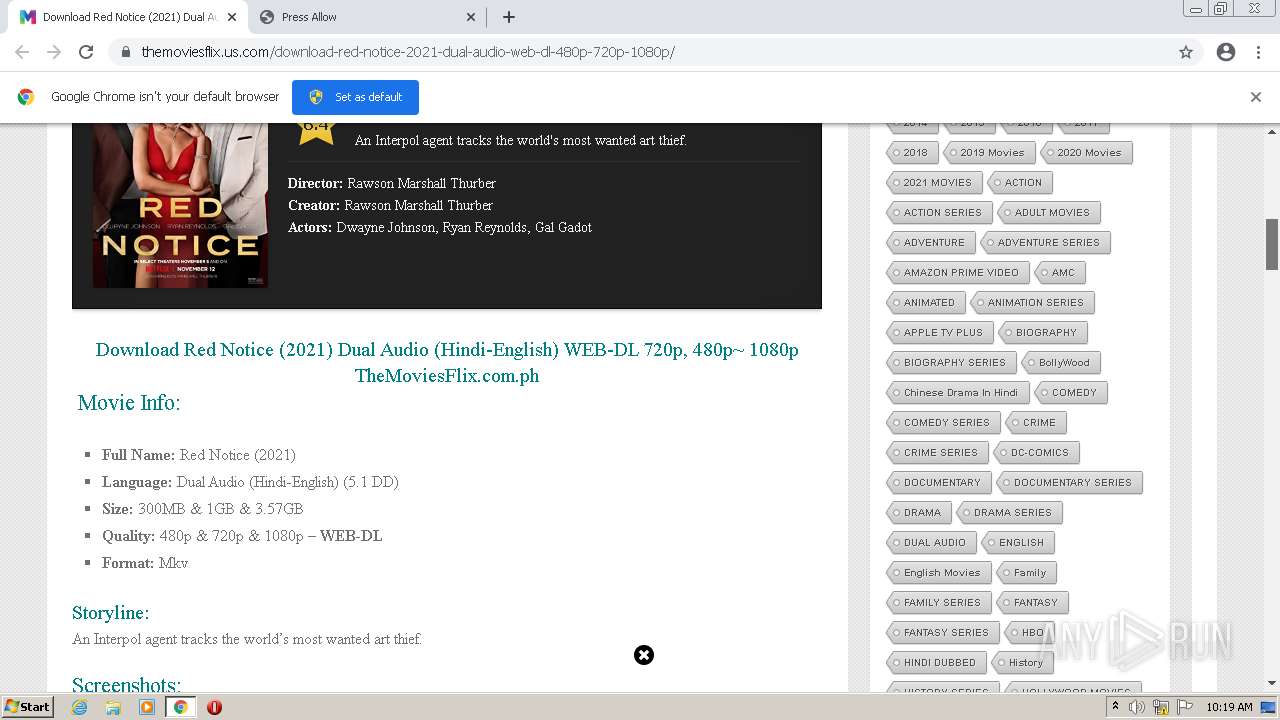Switch to the Press Allow tab
The height and width of the screenshot is (720, 1280).
click(x=367, y=17)
